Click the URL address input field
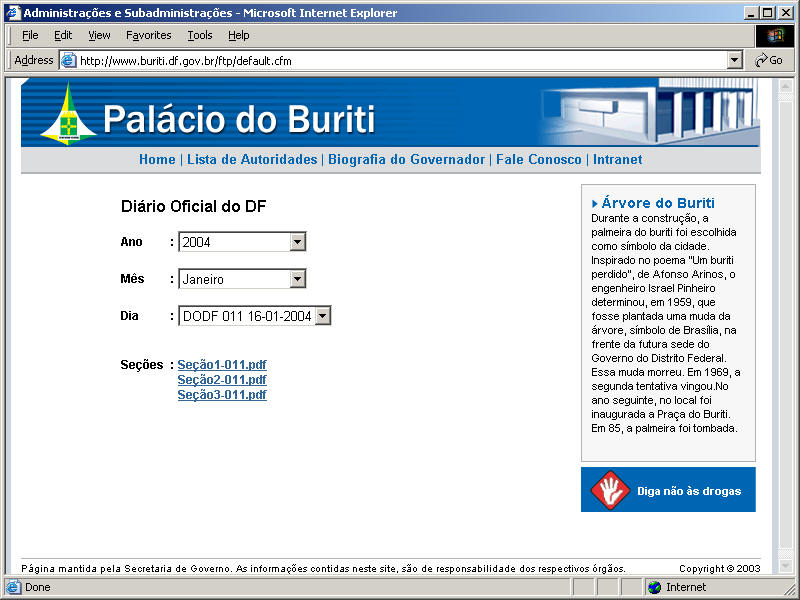This screenshot has width=800, height=600. pyautogui.click(x=400, y=60)
